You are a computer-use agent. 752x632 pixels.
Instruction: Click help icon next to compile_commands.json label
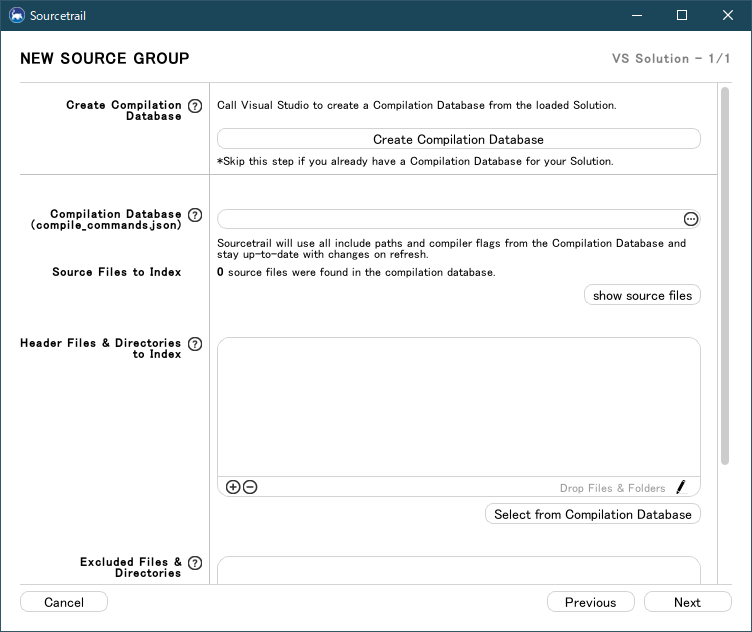[x=195, y=215]
